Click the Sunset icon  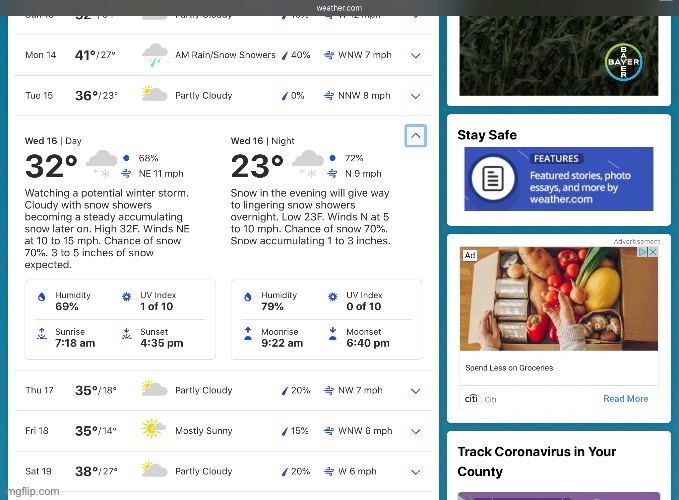coord(126,333)
